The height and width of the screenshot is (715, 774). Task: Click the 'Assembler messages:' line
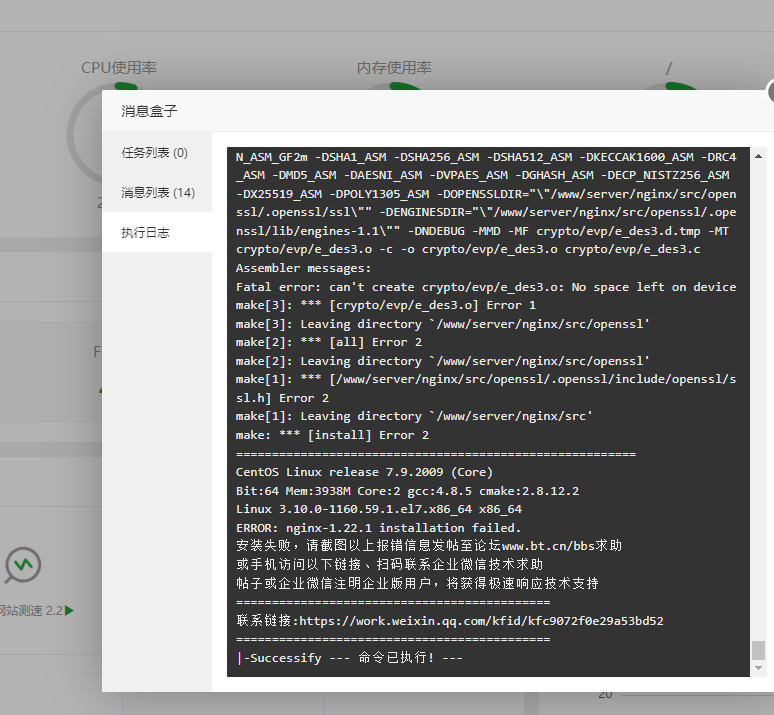pyautogui.click(x=303, y=268)
